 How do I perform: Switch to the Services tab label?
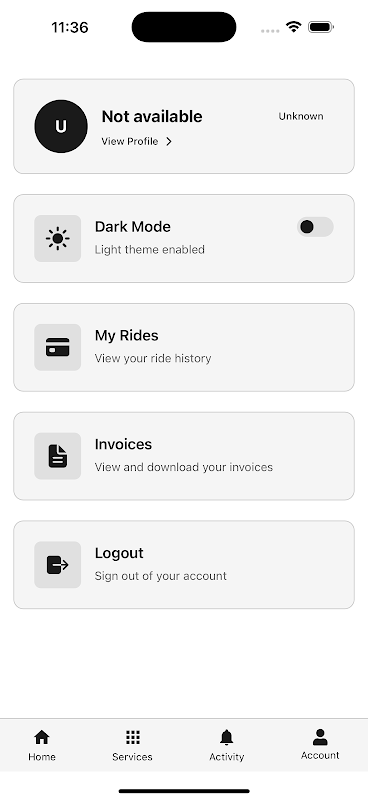tap(132, 757)
